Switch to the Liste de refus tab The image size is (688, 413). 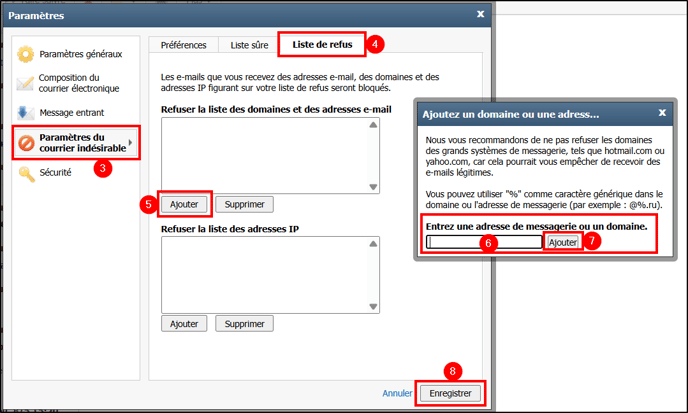click(x=322, y=44)
